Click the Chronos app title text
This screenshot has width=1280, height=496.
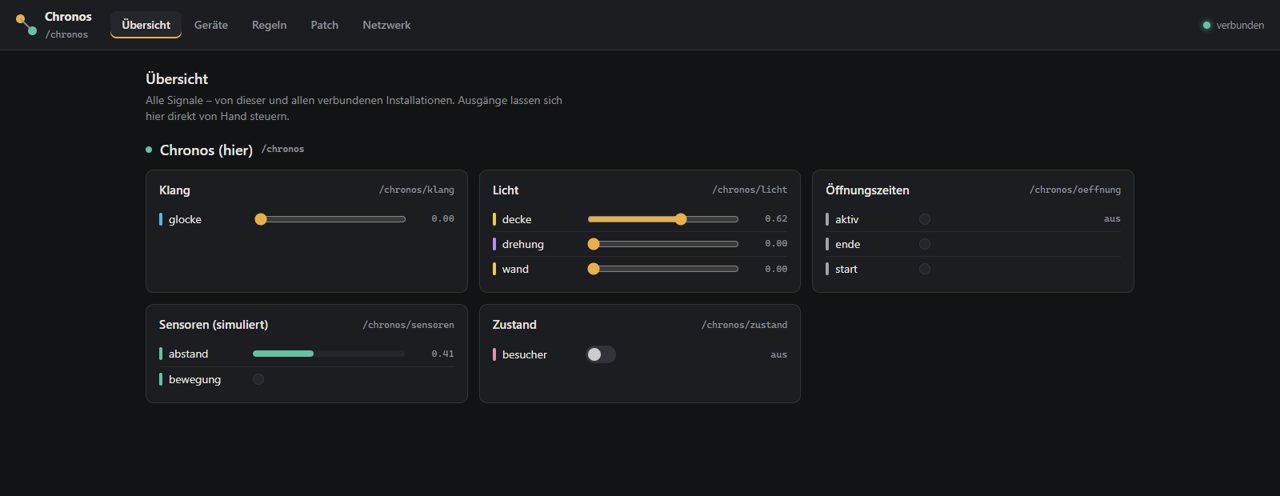(x=68, y=17)
